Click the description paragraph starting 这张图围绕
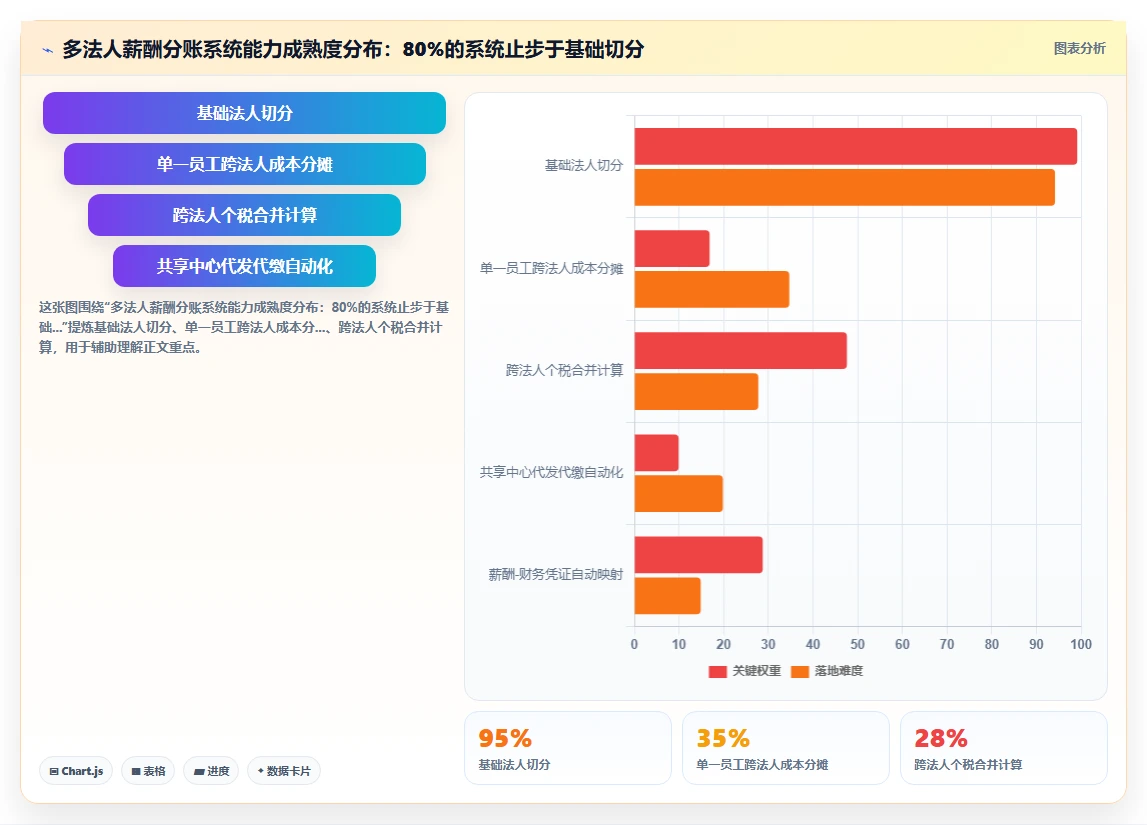Viewport: 1147px width, 825px height. pos(244,327)
